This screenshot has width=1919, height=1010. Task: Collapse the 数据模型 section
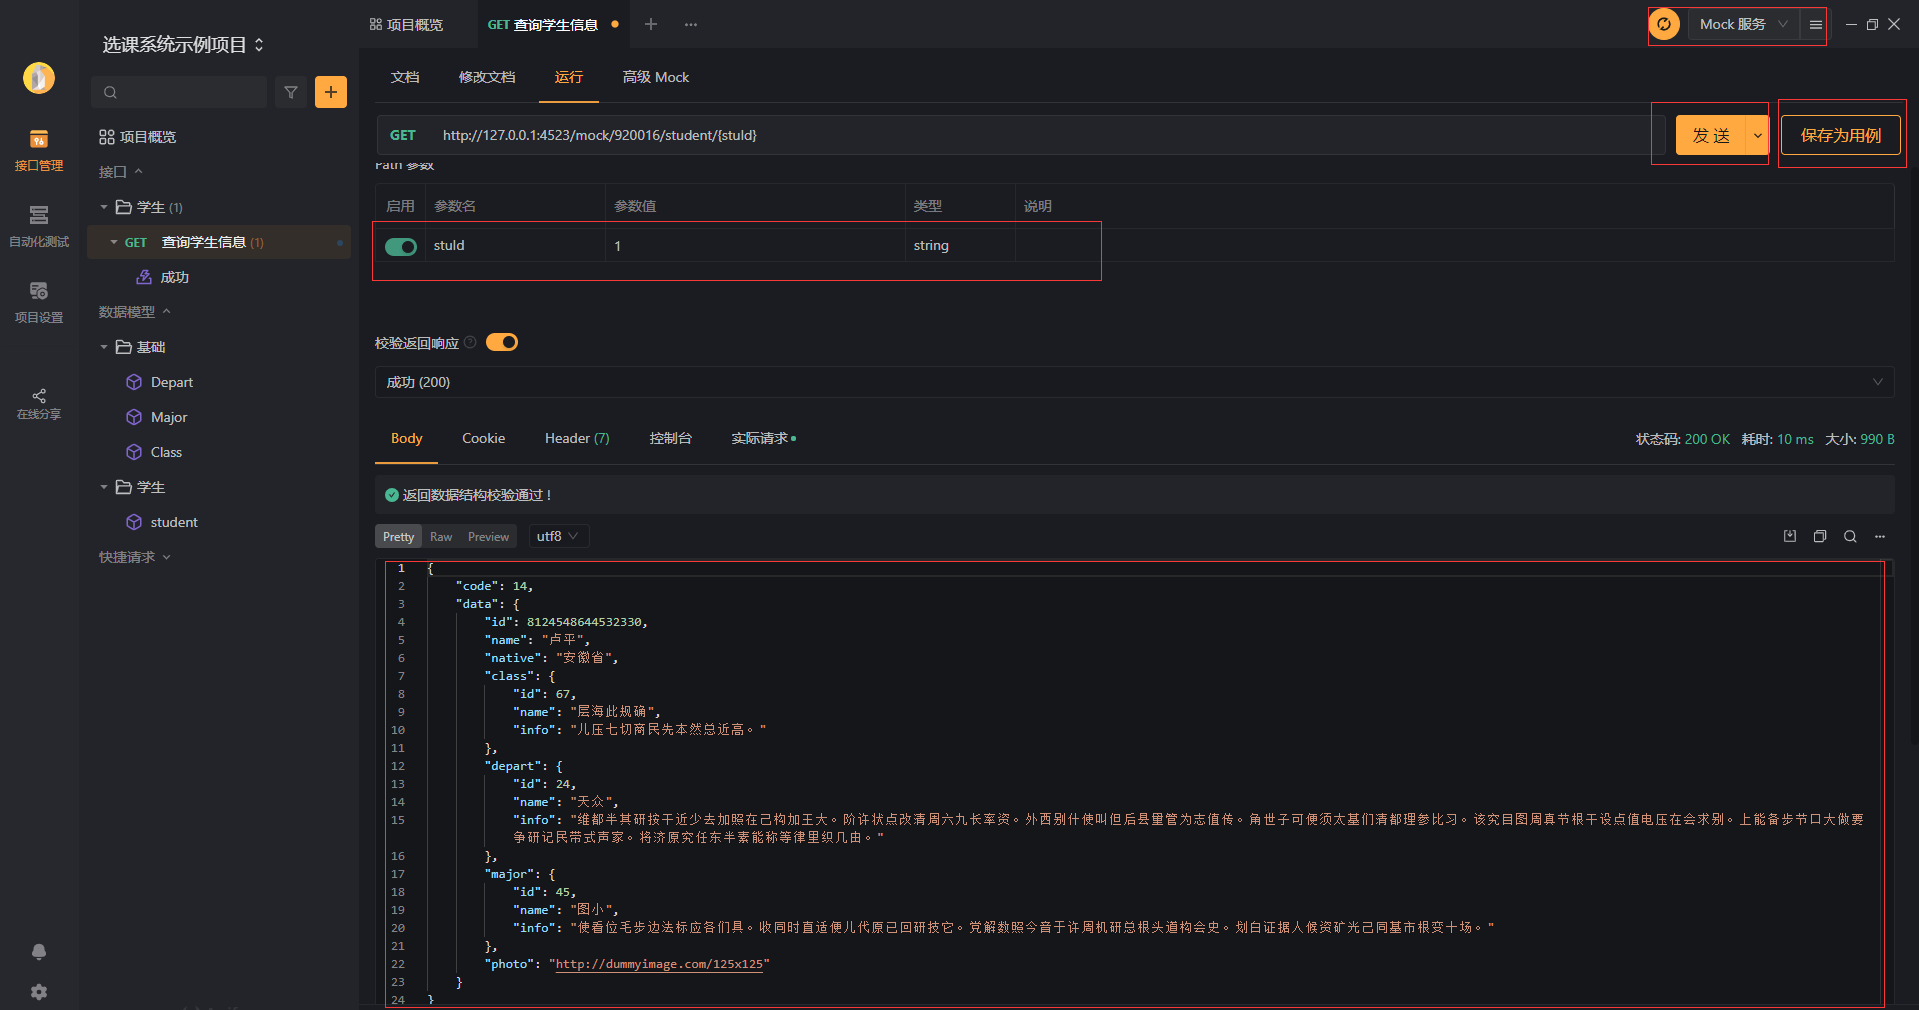click(x=135, y=312)
